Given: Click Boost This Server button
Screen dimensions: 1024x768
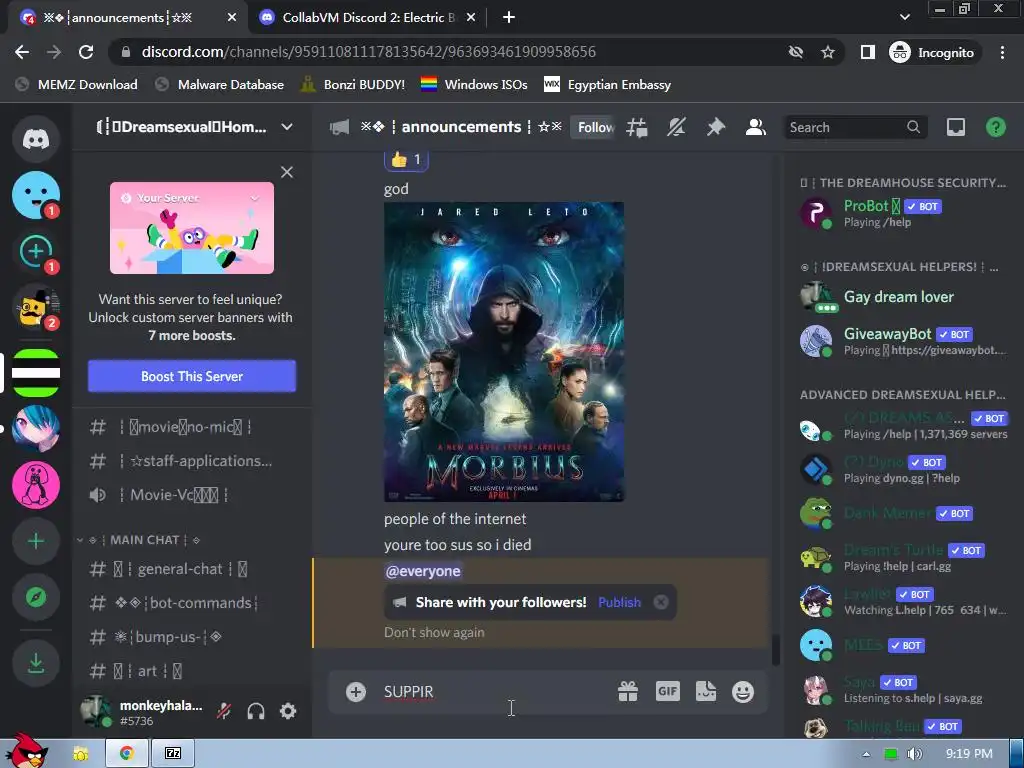Looking at the screenshot, I should (192, 376).
